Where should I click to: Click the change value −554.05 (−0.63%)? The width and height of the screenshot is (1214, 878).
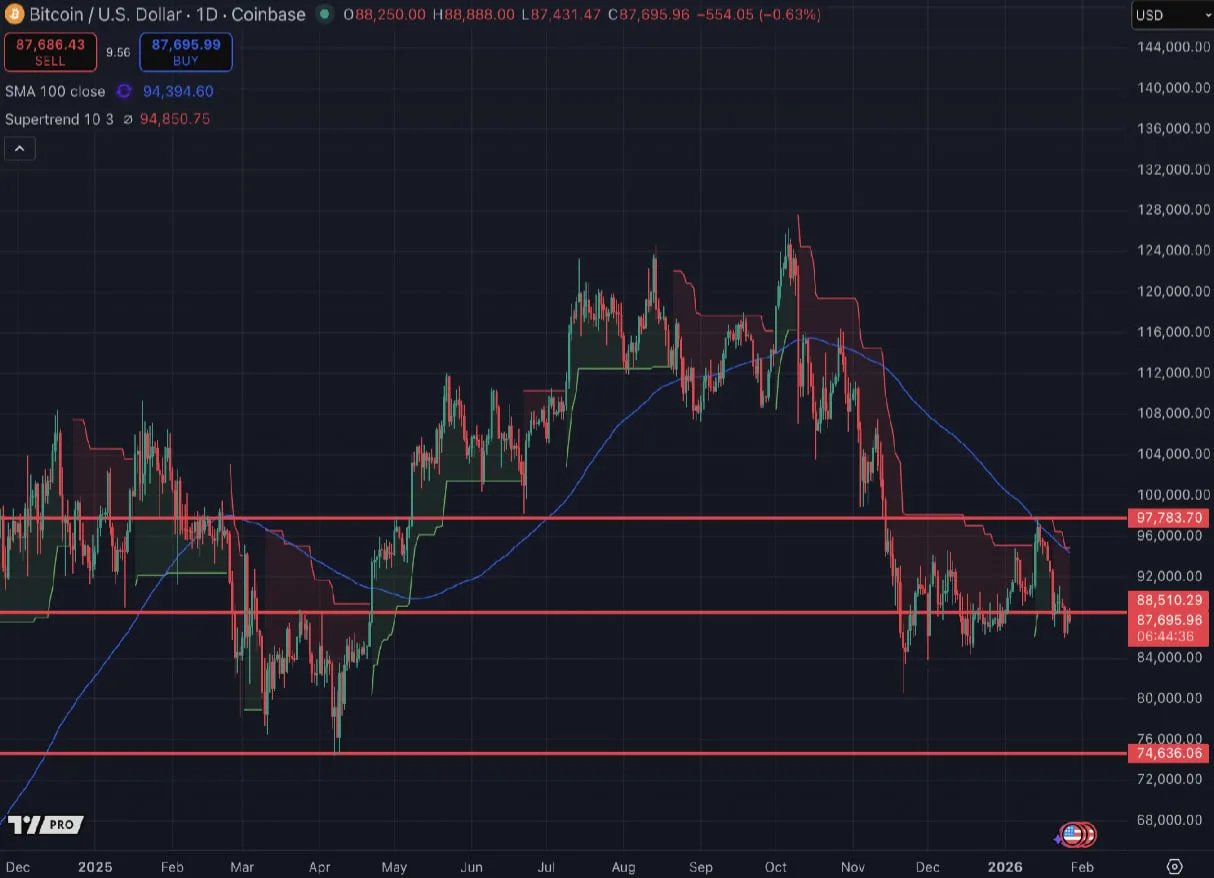click(759, 15)
